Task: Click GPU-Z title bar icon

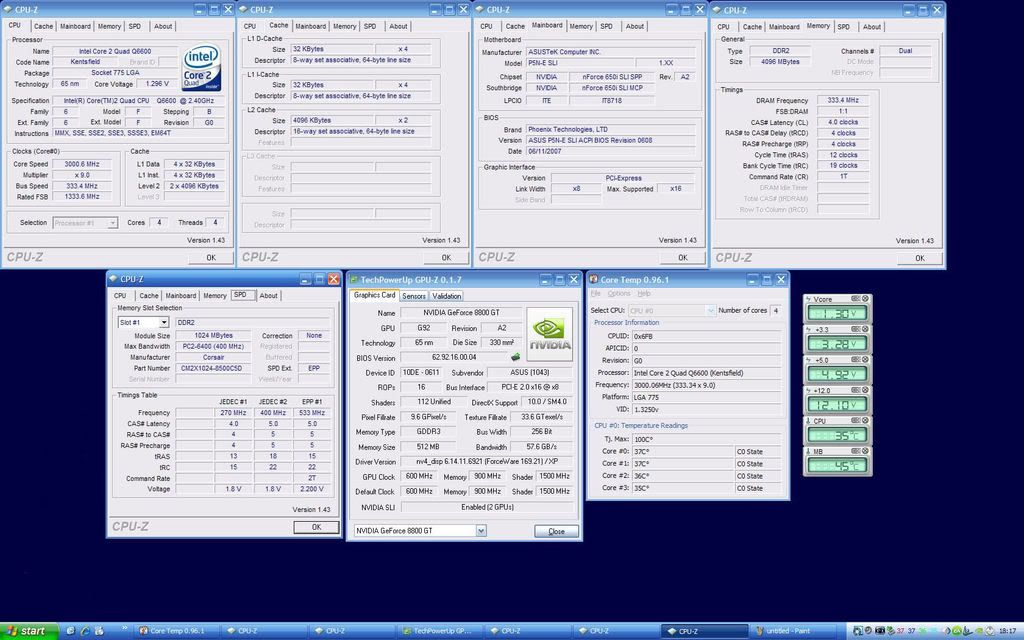Action: click(353, 280)
